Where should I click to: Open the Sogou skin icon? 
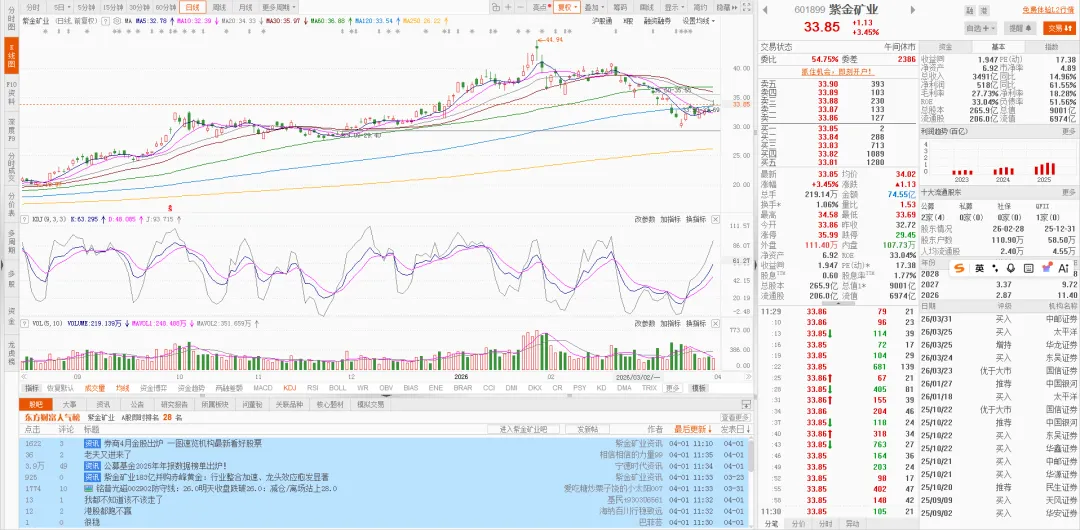coord(1046,268)
